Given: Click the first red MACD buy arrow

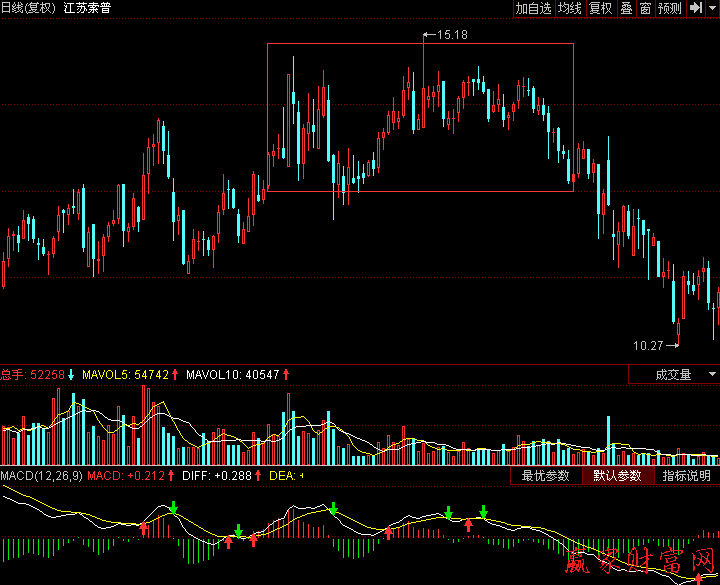Looking at the screenshot, I should click(143, 527).
